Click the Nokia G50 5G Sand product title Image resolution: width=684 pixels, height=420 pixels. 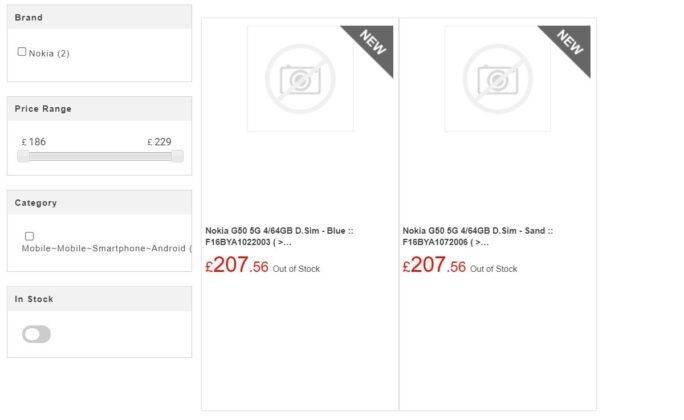click(477, 236)
